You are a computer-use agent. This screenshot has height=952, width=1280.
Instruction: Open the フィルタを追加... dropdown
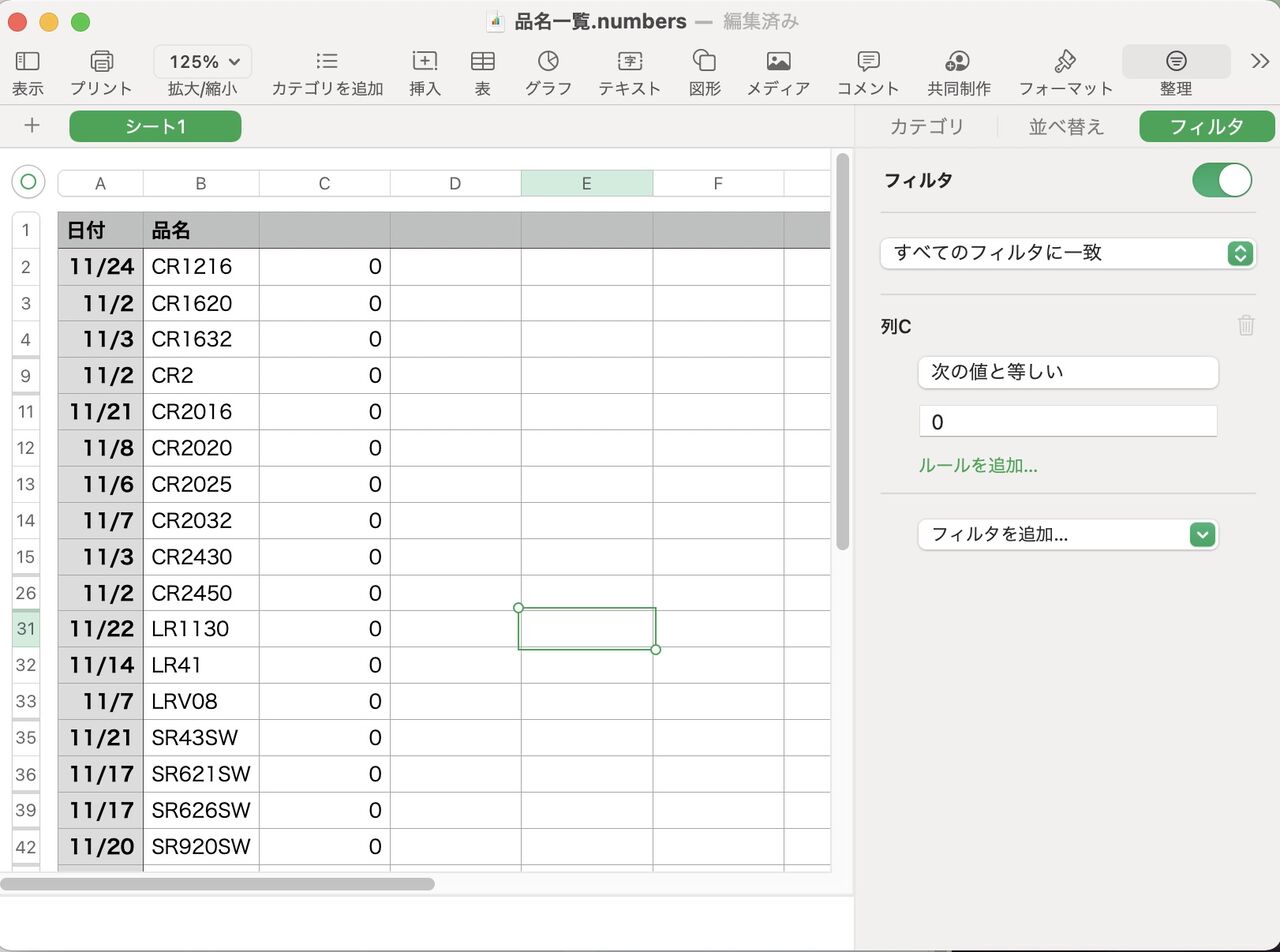pos(1068,534)
